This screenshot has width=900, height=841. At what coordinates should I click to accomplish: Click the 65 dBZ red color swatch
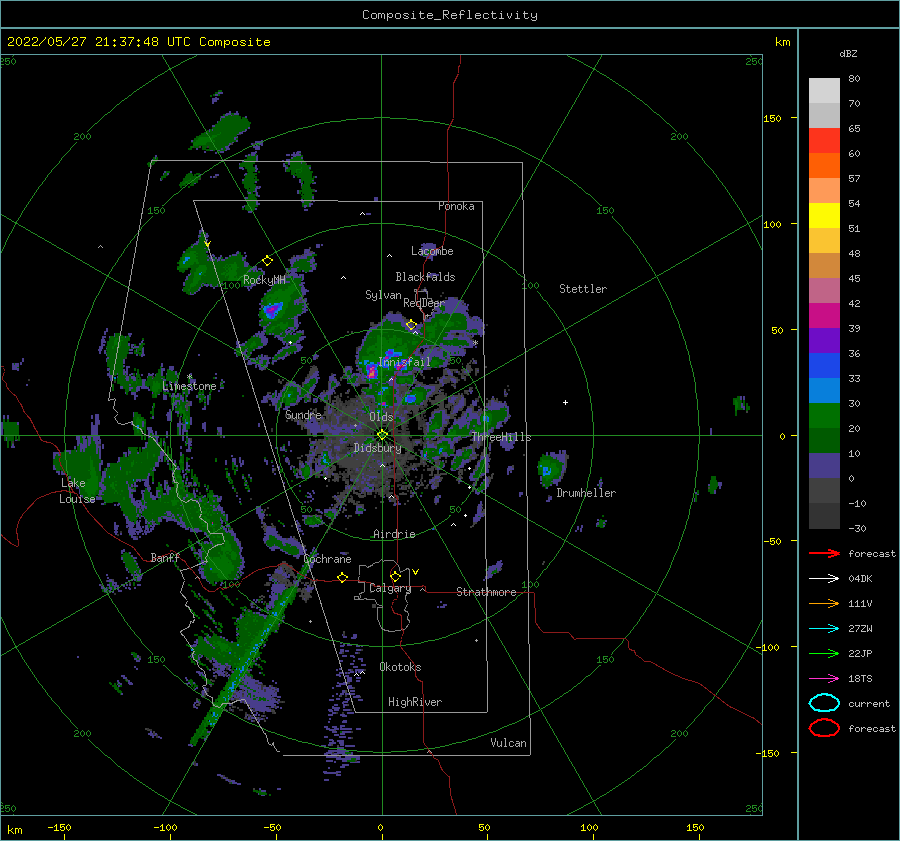click(824, 140)
